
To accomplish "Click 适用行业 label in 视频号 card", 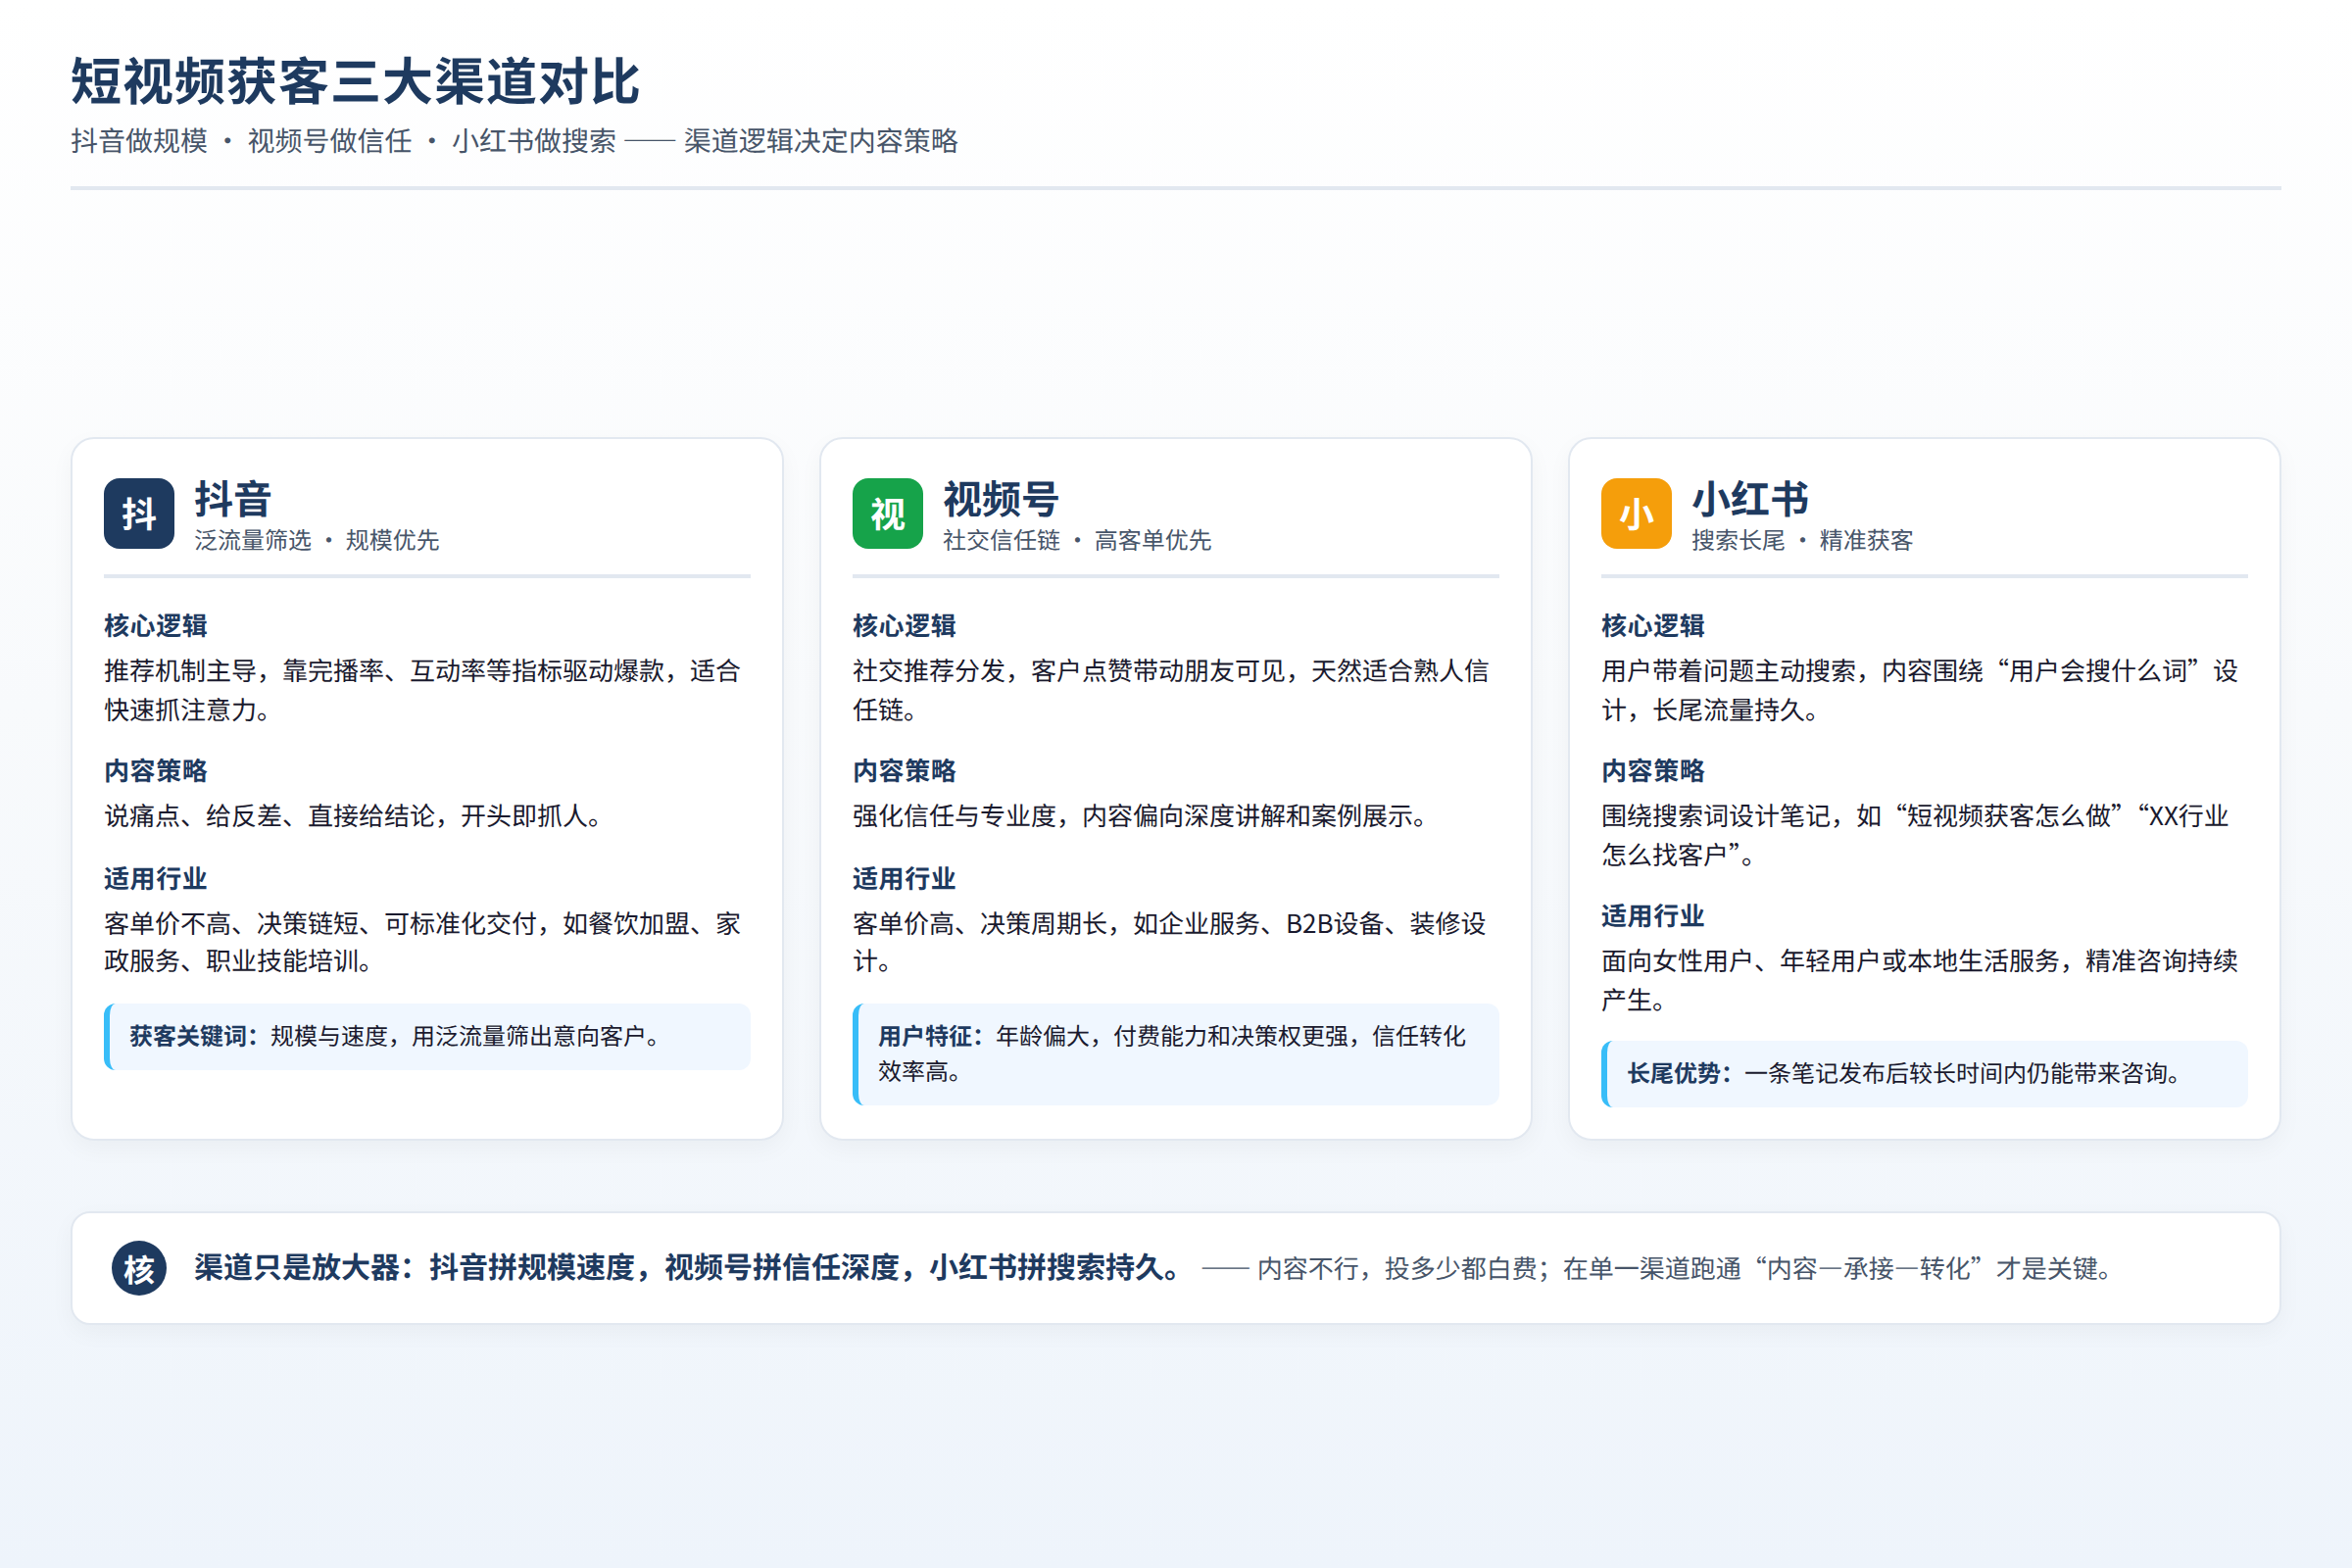I will 904,879.
